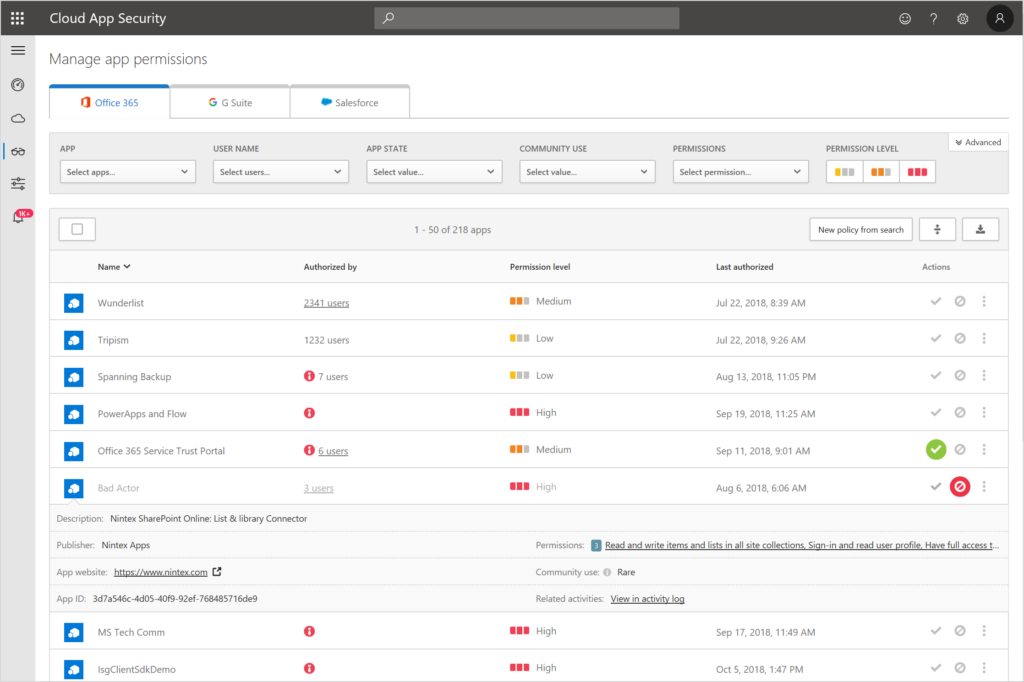Switch to the G Suite tab

click(229, 101)
